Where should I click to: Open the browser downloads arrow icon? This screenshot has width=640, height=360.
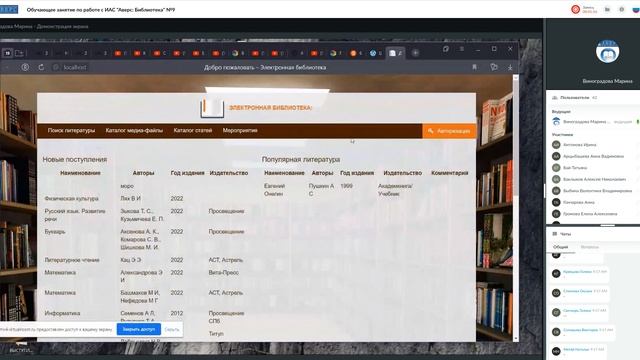510,67
